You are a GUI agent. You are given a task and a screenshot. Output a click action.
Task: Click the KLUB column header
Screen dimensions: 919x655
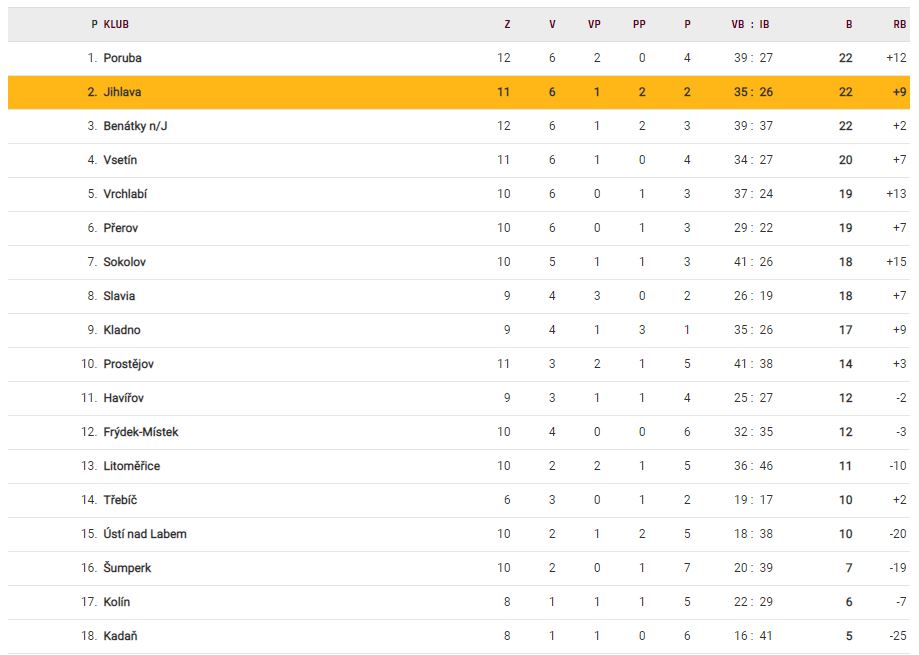click(x=116, y=24)
